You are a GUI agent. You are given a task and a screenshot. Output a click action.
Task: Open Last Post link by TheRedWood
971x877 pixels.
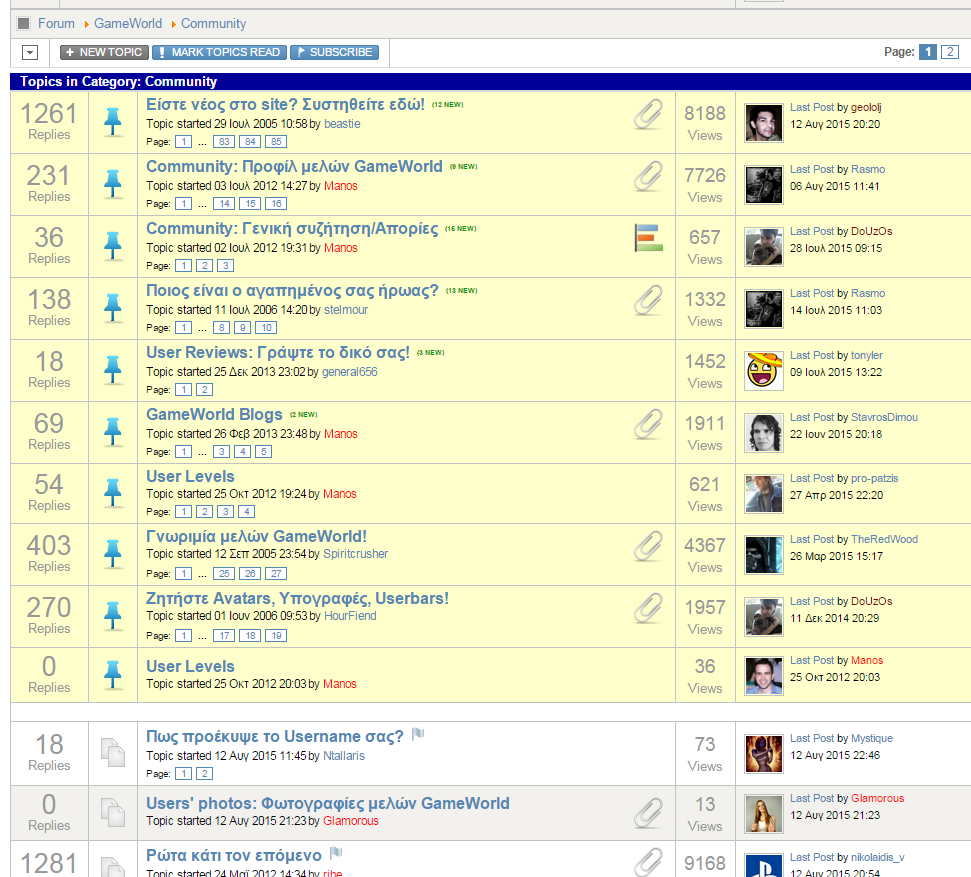[x=811, y=539]
